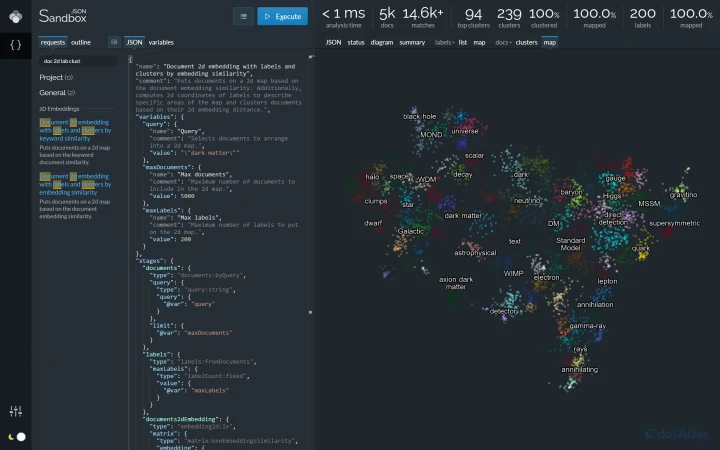720x450 pixels.
Task: Click the 'MSSM' map label
Action: (x=649, y=203)
